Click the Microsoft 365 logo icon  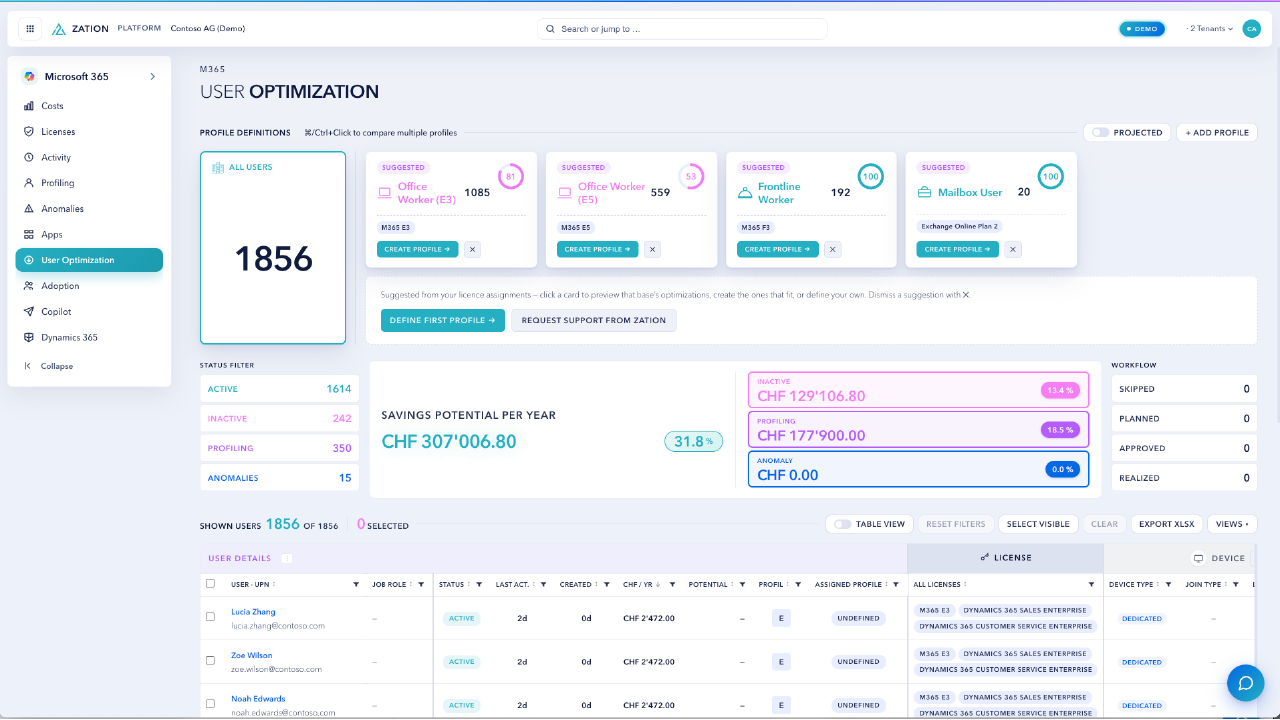pos(30,77)
